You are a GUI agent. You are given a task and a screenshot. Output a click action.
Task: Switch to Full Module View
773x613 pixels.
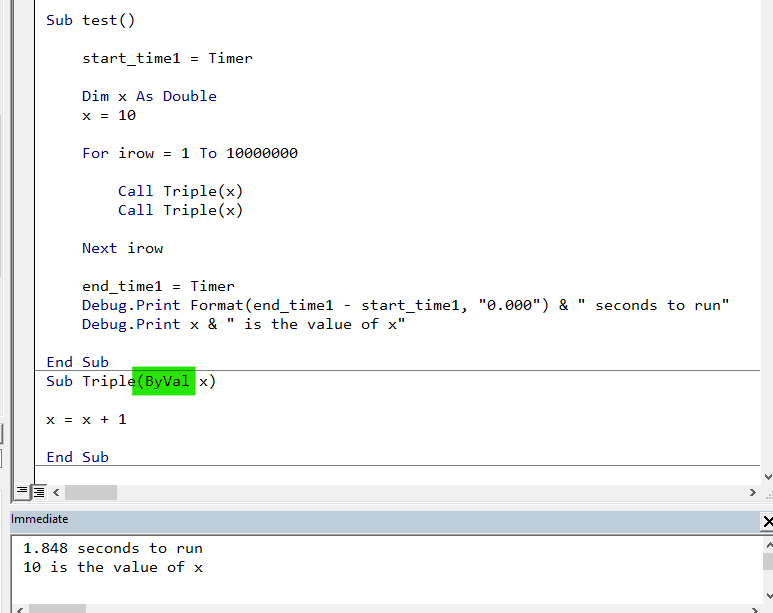39,492
